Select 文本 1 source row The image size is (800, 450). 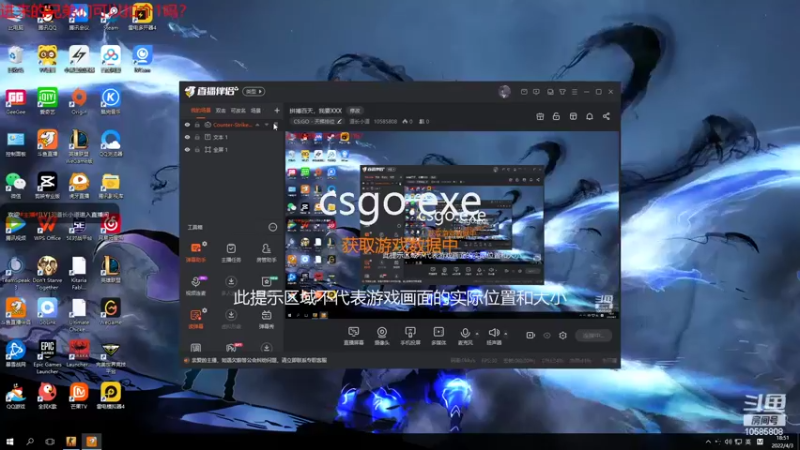232,137
